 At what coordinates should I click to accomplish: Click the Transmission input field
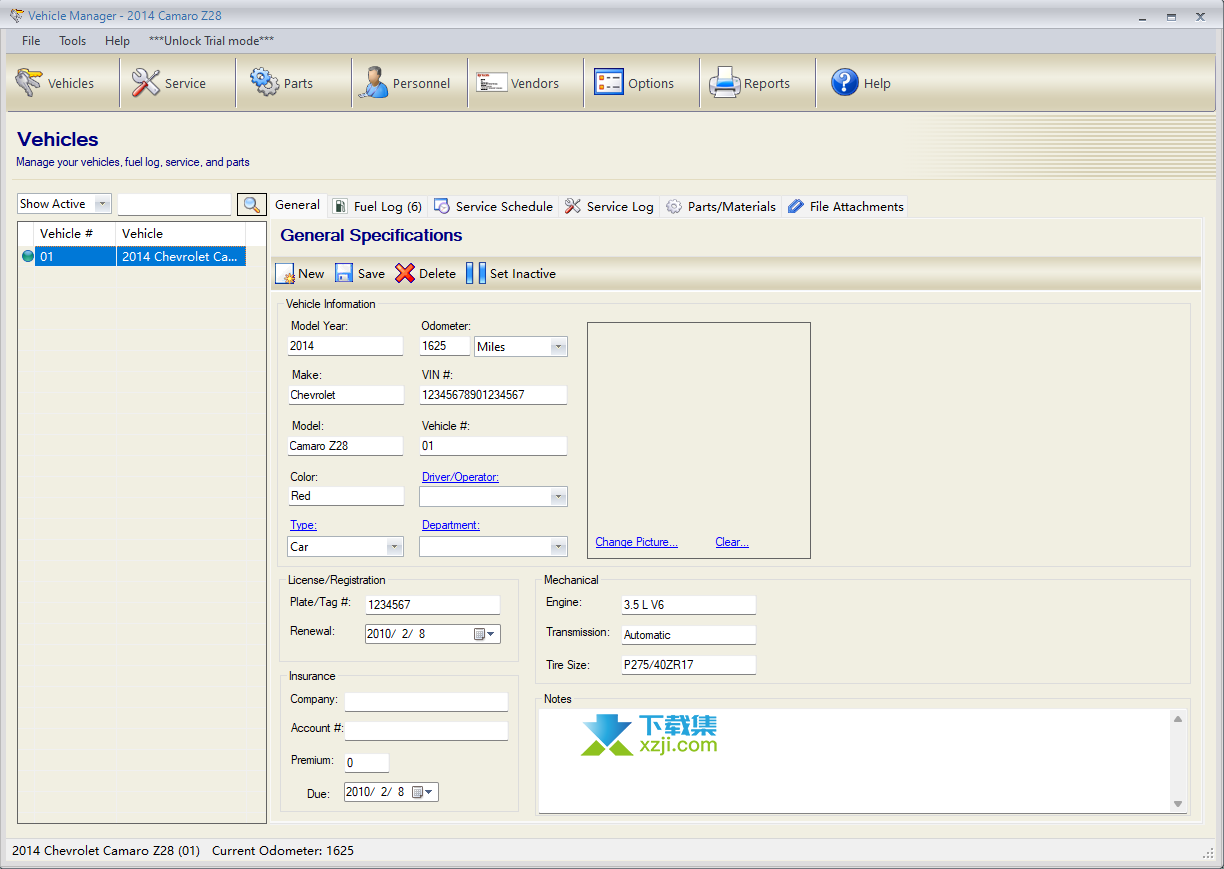688,635
